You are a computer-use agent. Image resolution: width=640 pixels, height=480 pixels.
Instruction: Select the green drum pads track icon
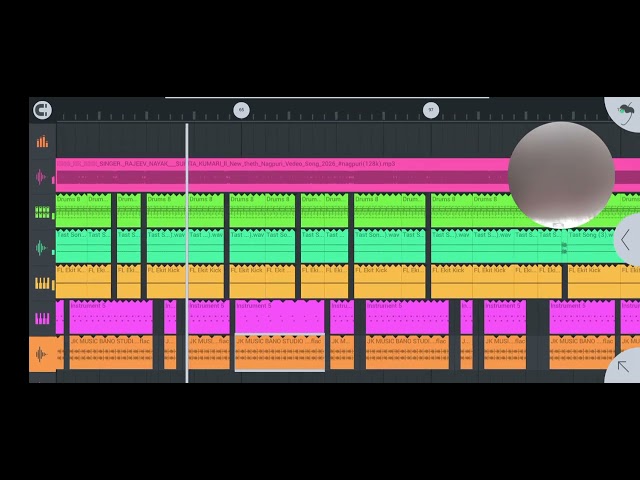42,212
